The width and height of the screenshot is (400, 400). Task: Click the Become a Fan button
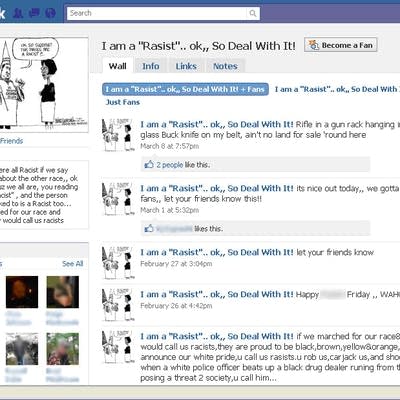[x=341, y=45]
